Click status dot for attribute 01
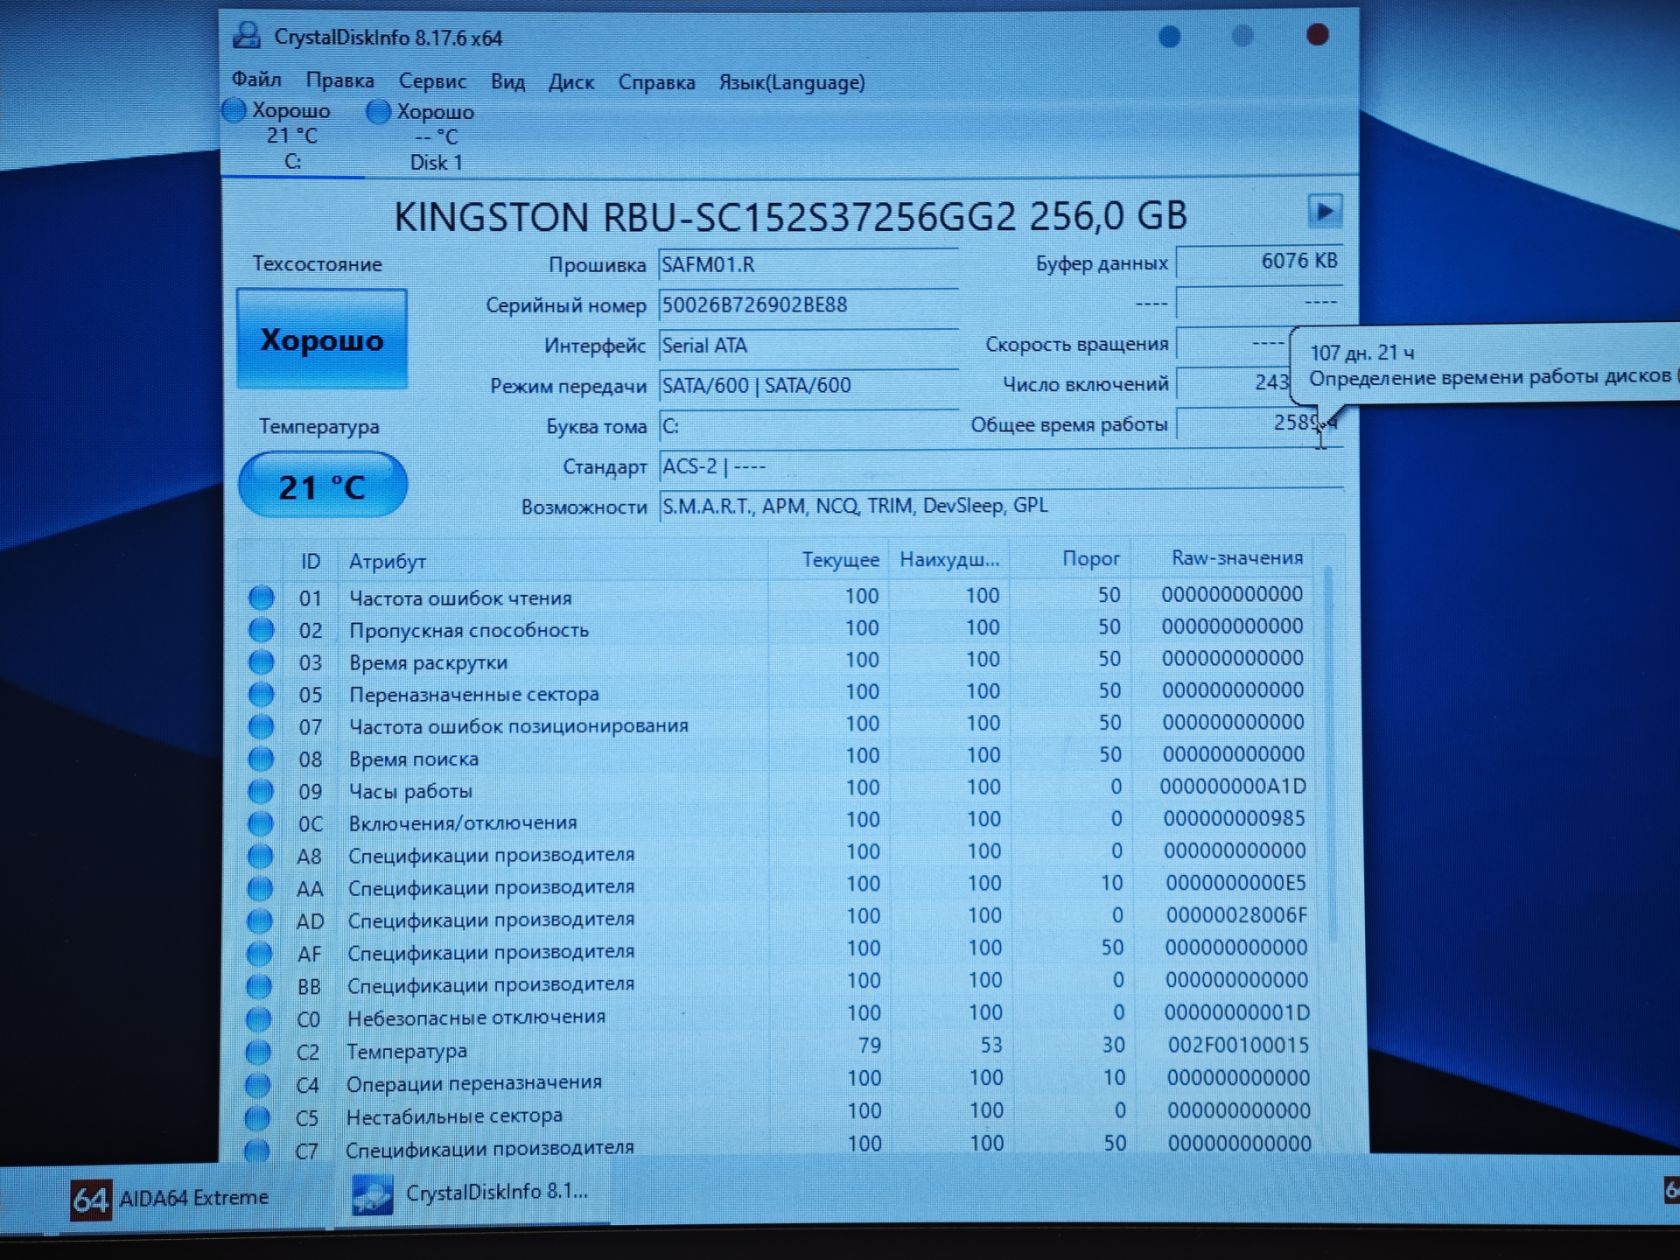The height and width of the screenshot is (1260, 1680). point(261,598)
